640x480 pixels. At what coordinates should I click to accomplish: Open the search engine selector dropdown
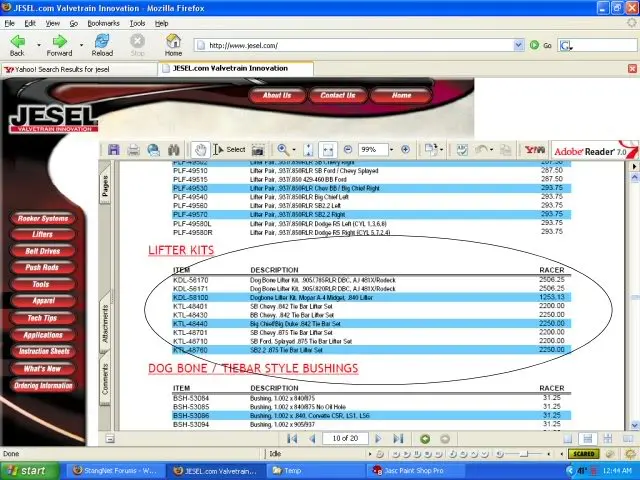pos(566,45)
